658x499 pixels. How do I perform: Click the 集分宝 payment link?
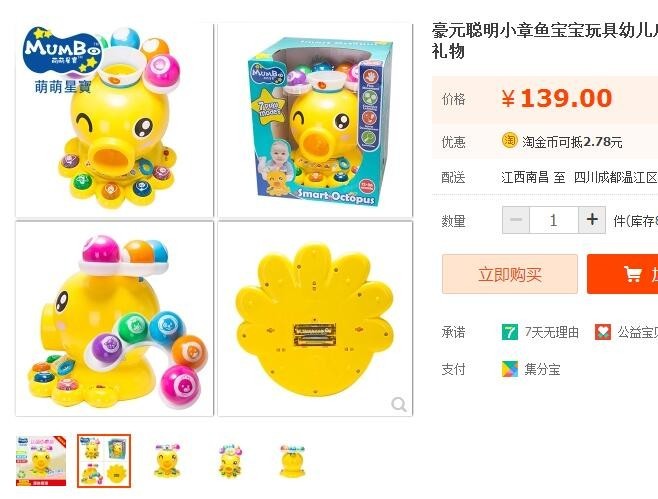(x=542, y=369)
